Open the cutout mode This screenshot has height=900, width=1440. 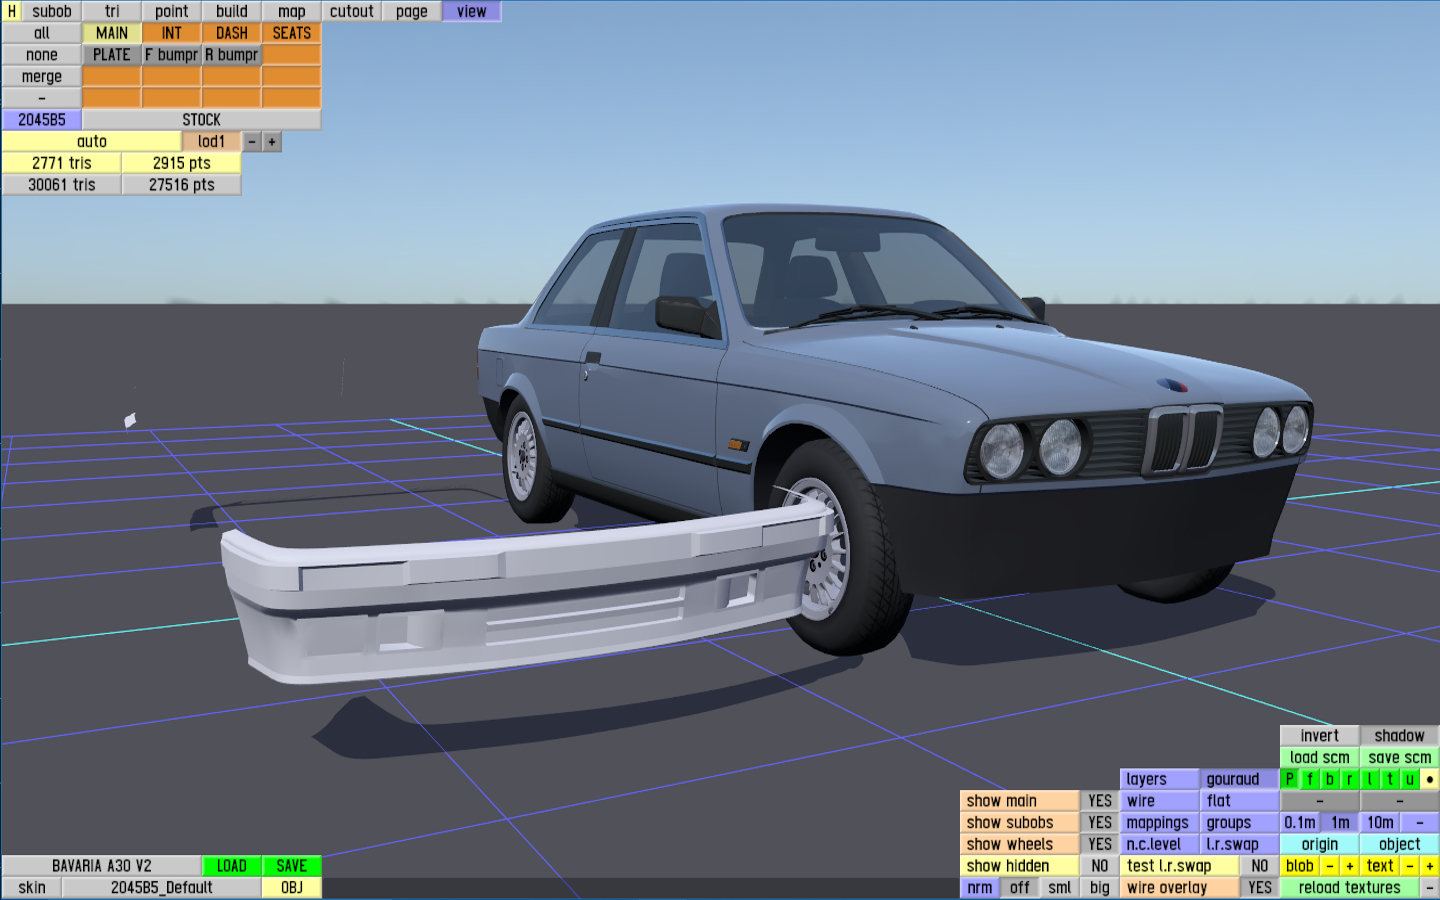pos(352,11)
